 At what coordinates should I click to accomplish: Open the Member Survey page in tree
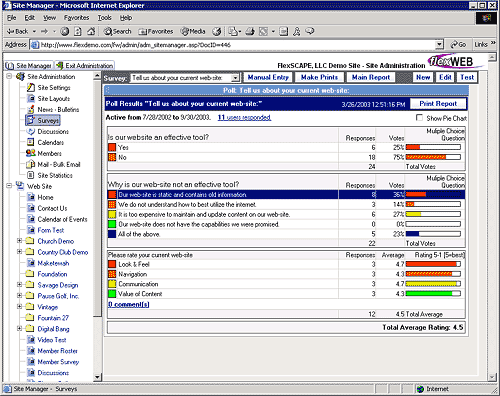click(58, 362)
